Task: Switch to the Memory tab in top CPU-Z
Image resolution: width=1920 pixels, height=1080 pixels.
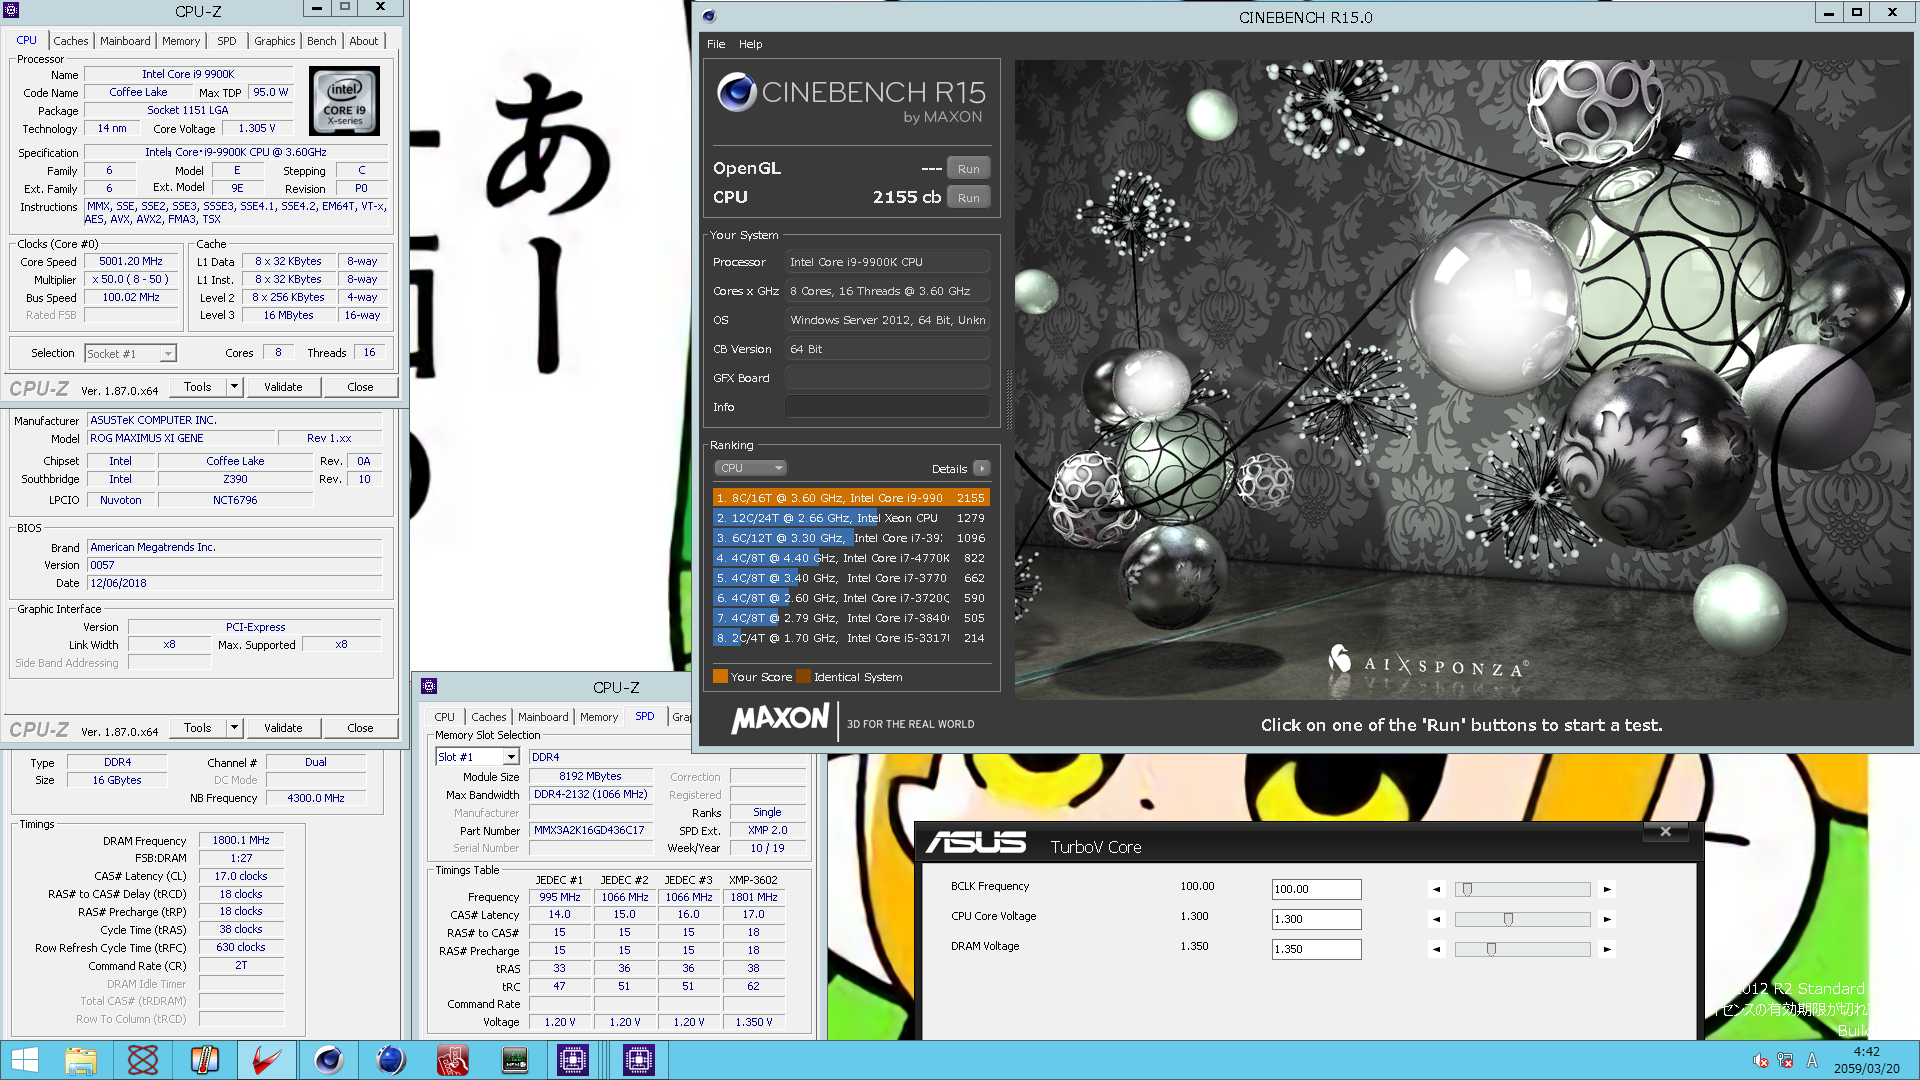Action: click(181, 41)
